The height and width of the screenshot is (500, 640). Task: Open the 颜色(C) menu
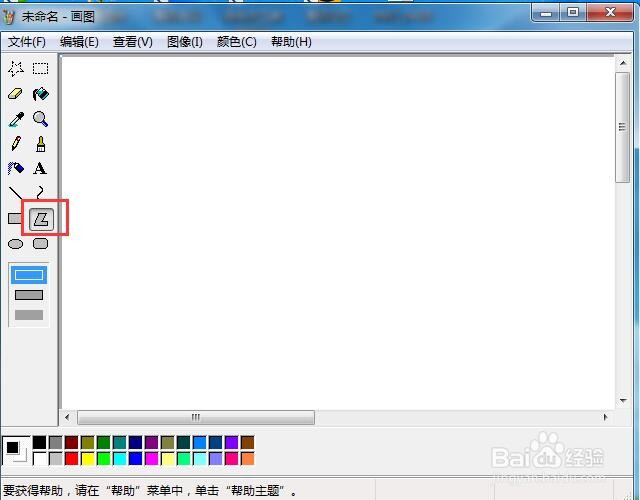coord(236,42)
